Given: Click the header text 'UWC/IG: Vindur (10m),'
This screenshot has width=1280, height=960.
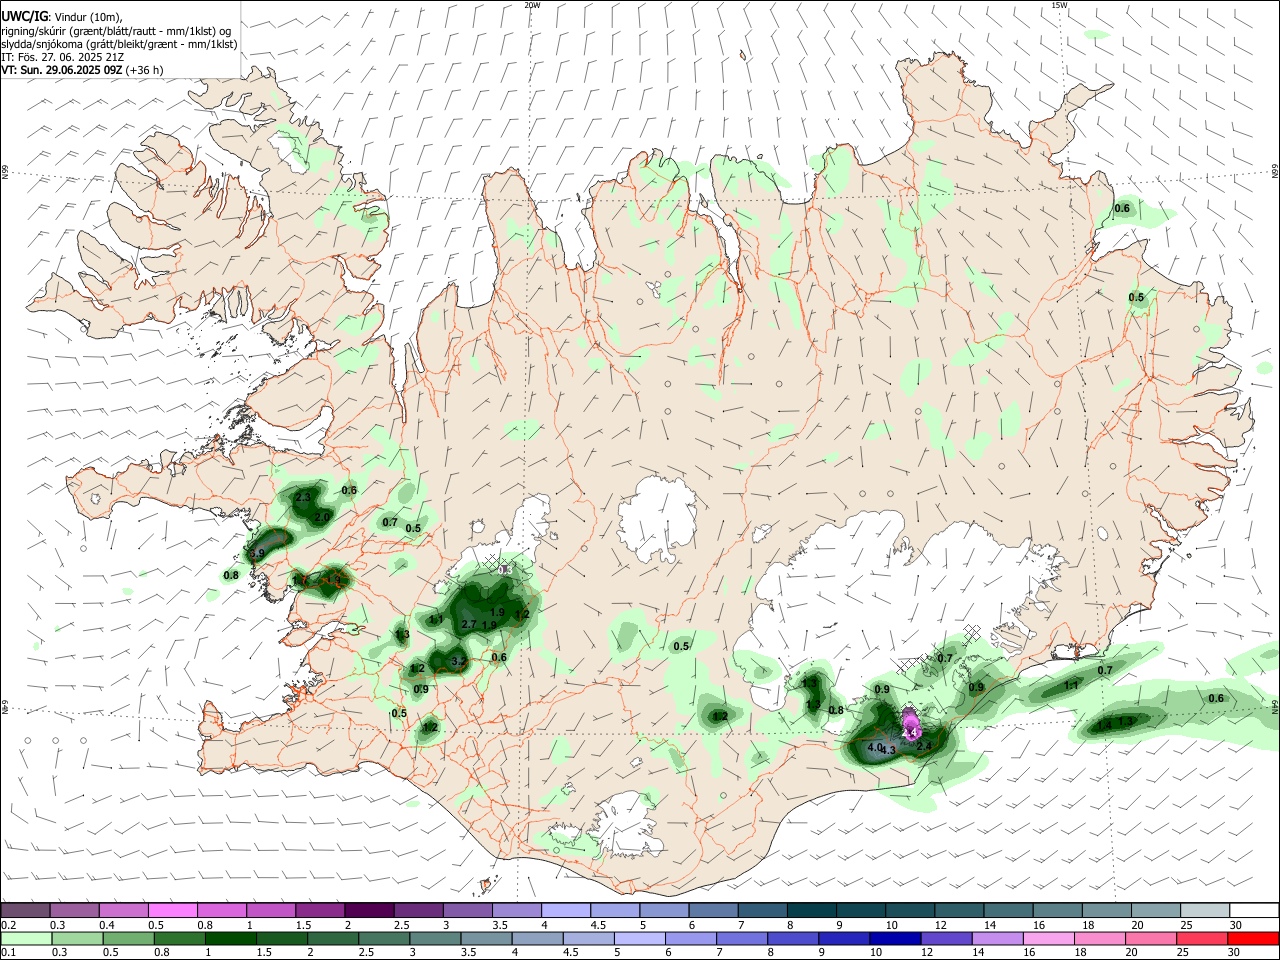Looking at the screenshot, I should [x=62, y=16].
